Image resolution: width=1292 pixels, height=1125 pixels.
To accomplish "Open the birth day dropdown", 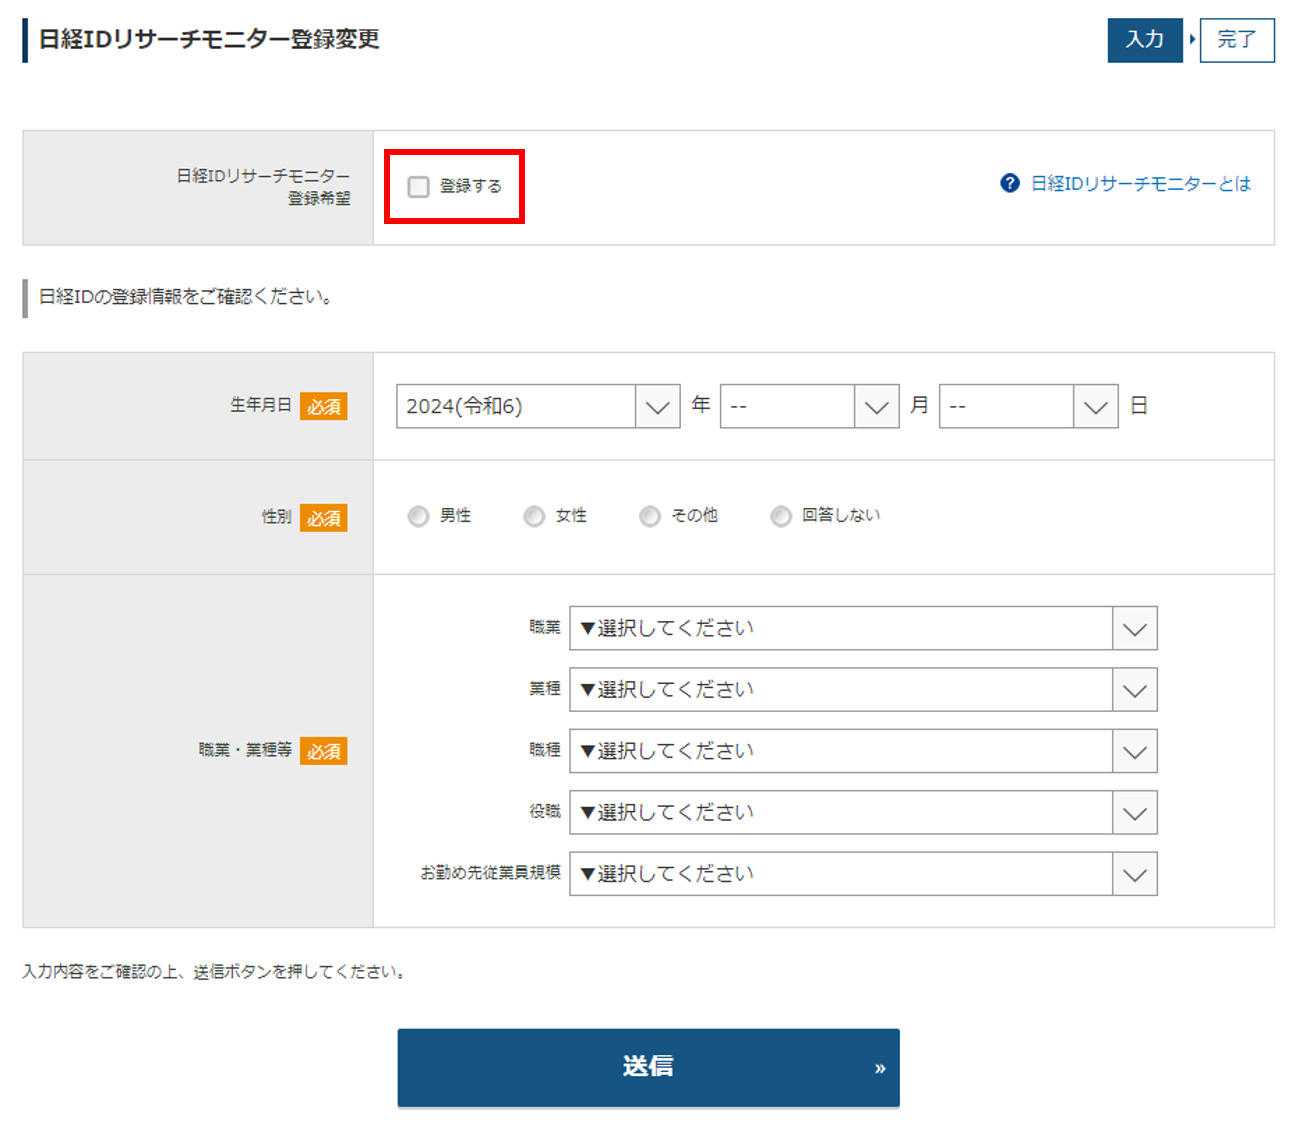I will coord(1028,406).
